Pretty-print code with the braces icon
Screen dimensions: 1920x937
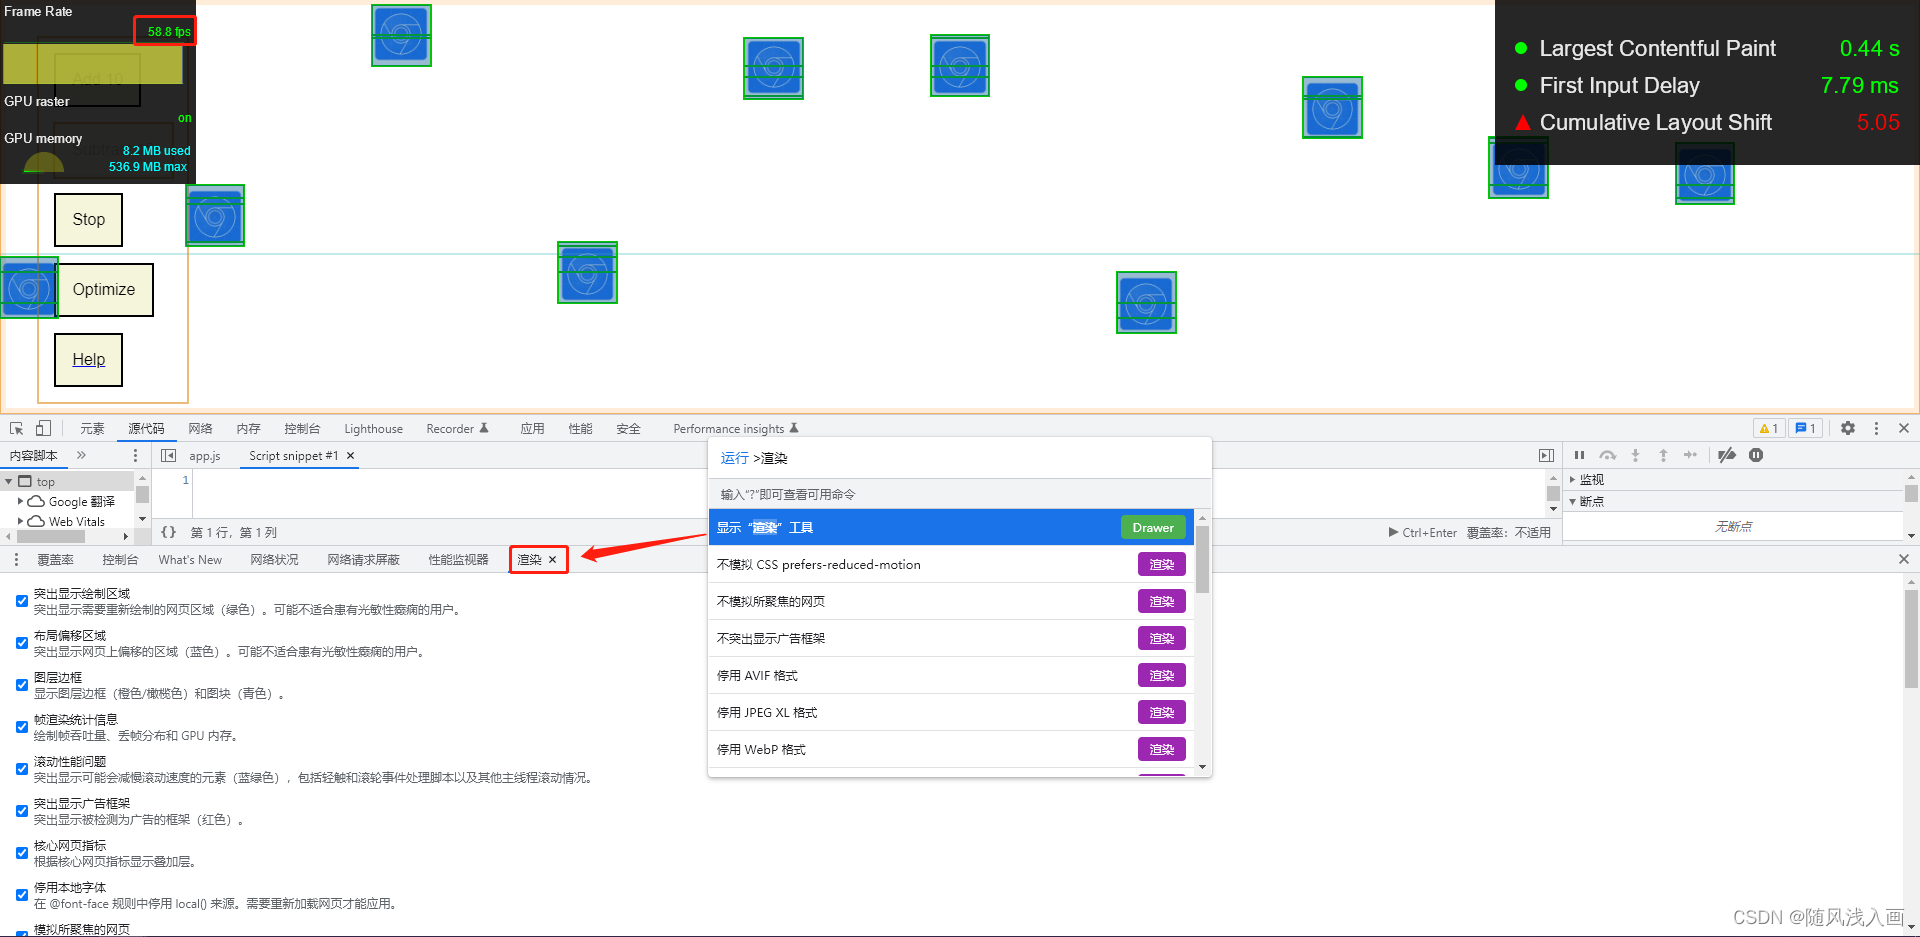pos(169,532)
